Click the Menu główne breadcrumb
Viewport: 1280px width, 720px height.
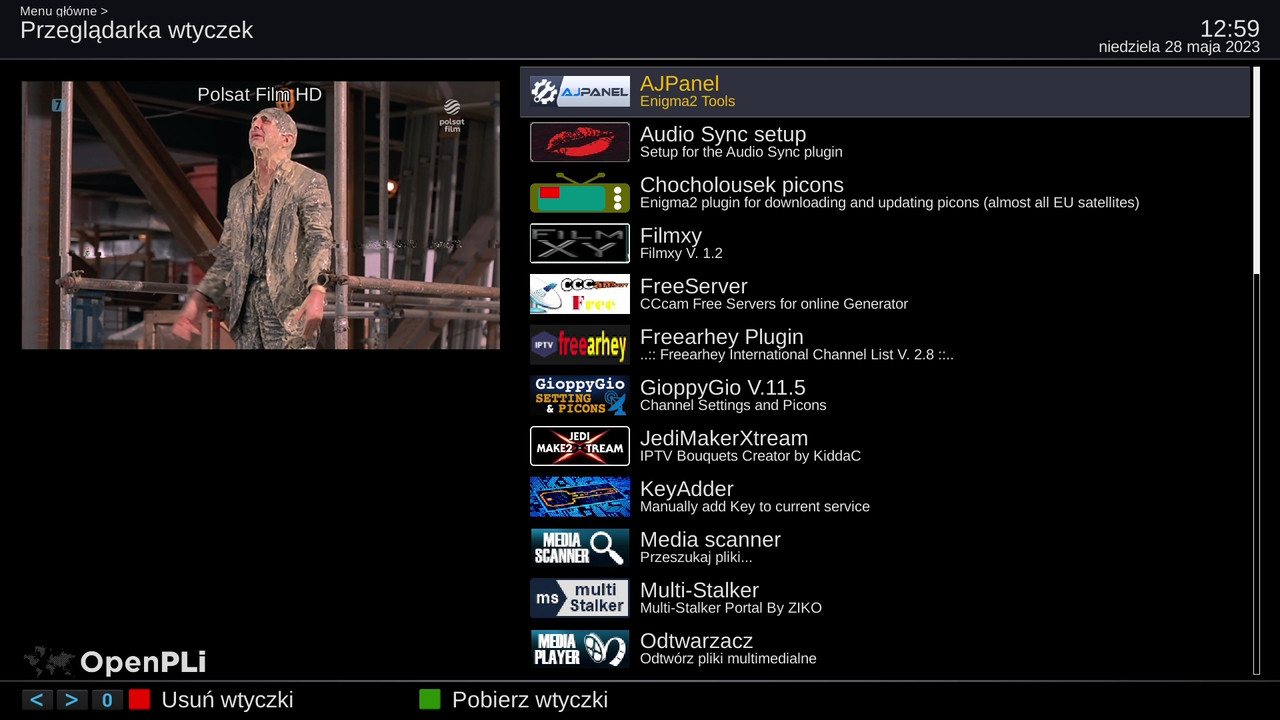(64, 11)
